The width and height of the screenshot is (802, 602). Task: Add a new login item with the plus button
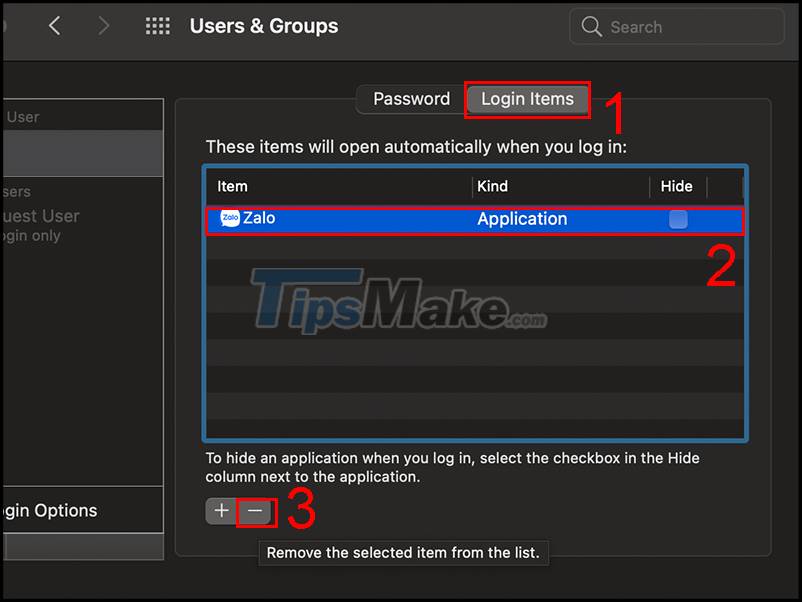(221, 510)
